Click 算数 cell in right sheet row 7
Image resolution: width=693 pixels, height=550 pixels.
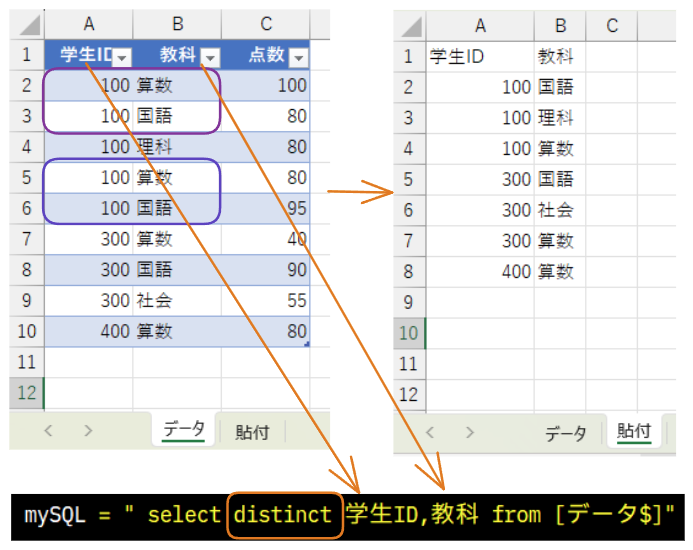pyautogui.click(x=560, y=241)
